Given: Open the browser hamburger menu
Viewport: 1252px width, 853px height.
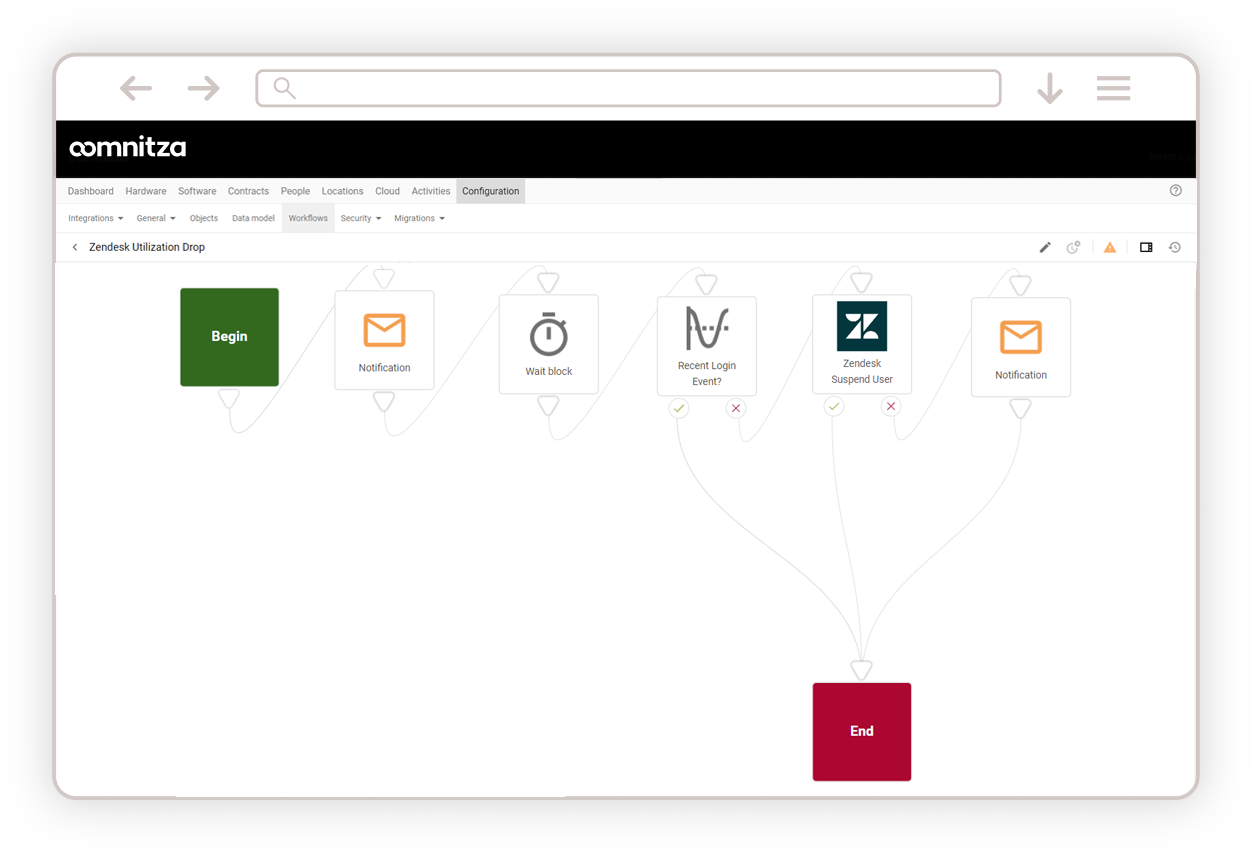Looking at the screenshot, I should coord(1113,88).
